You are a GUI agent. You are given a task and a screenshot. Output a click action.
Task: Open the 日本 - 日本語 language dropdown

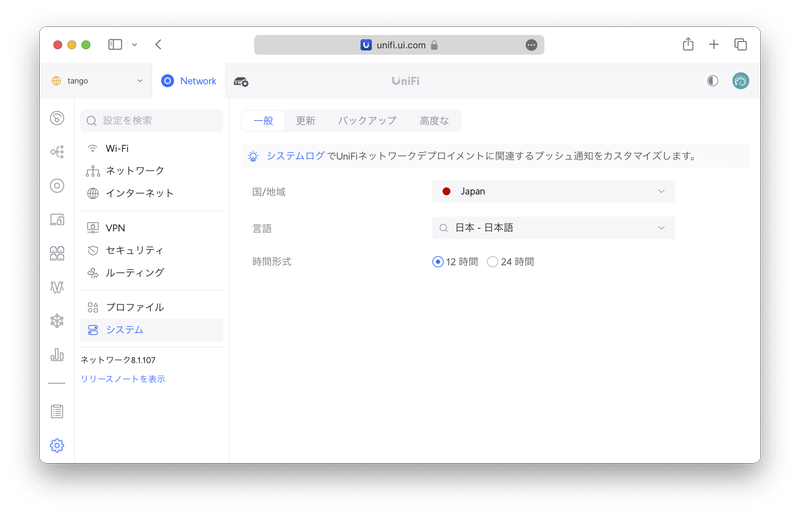tap(553, 228)
